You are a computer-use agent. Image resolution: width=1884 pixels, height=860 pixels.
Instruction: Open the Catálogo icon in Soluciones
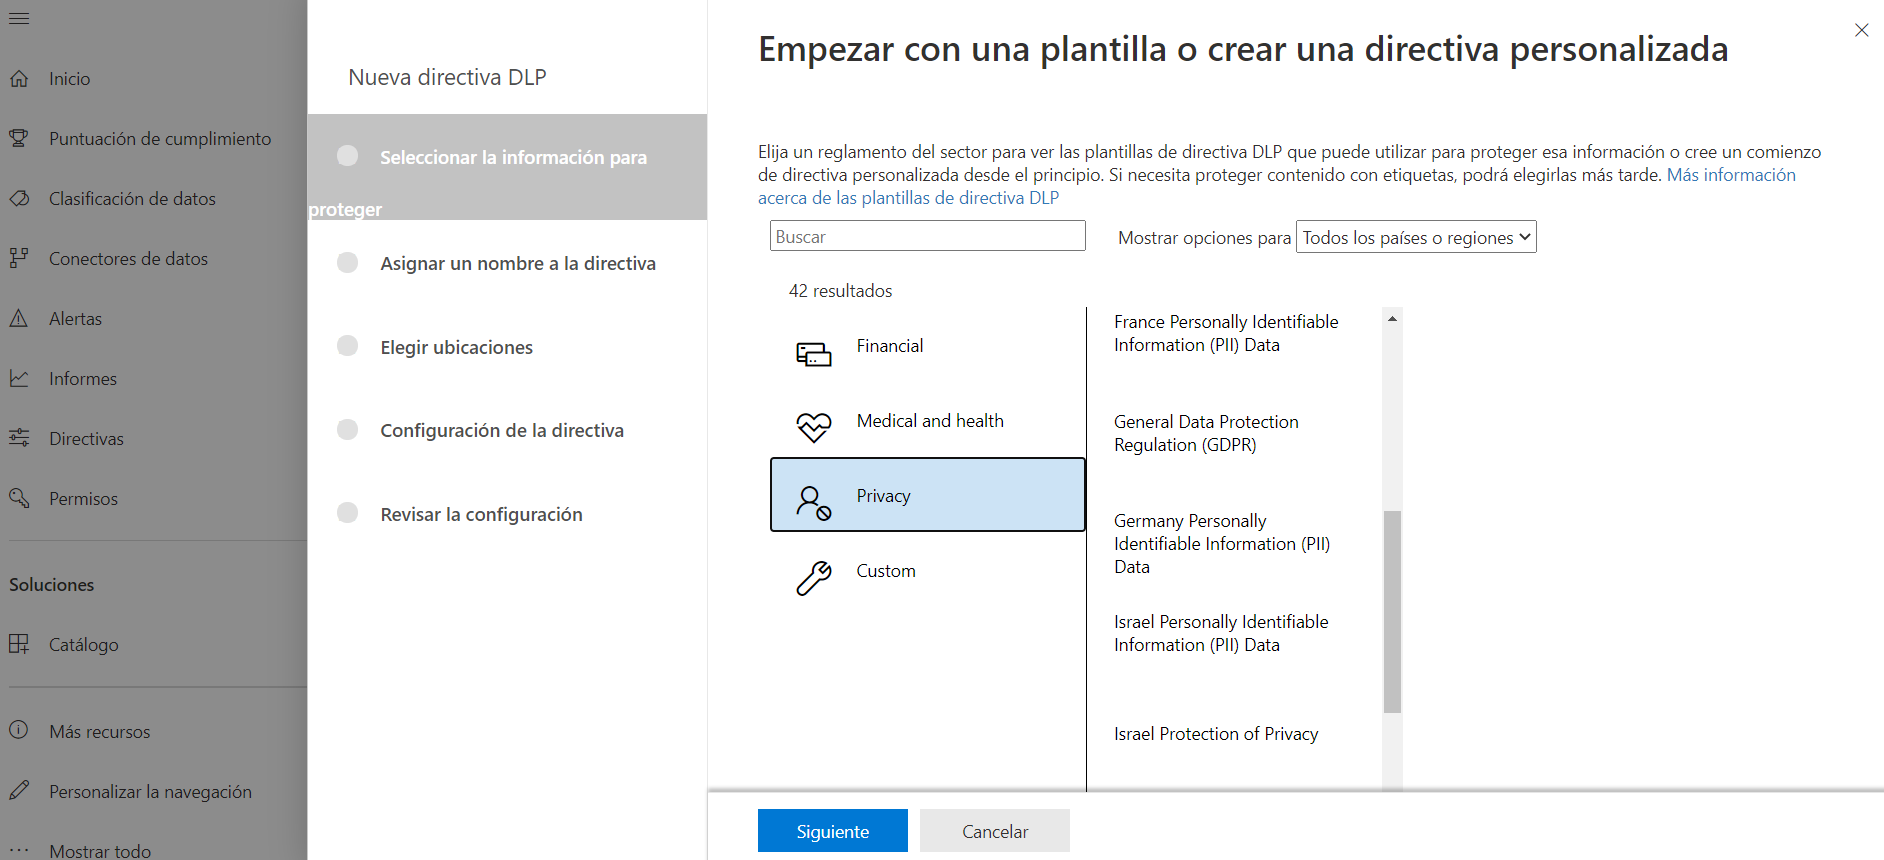coord(19,644)
